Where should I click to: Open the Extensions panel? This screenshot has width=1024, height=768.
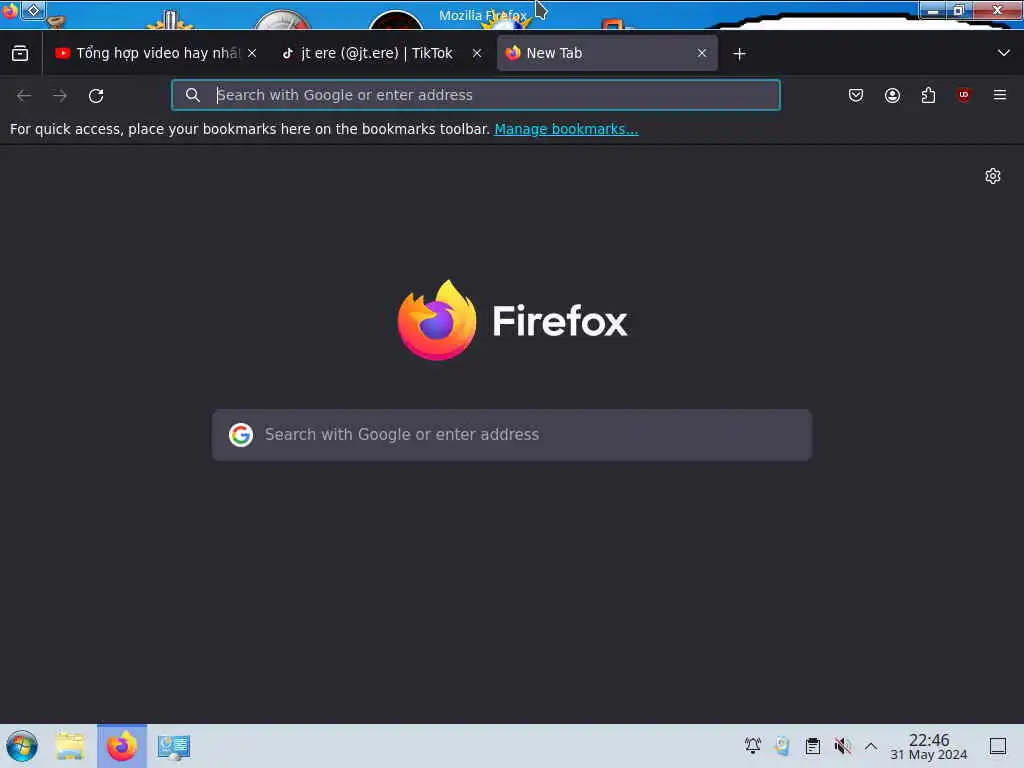pyautogui.click(x=928, y=96)
